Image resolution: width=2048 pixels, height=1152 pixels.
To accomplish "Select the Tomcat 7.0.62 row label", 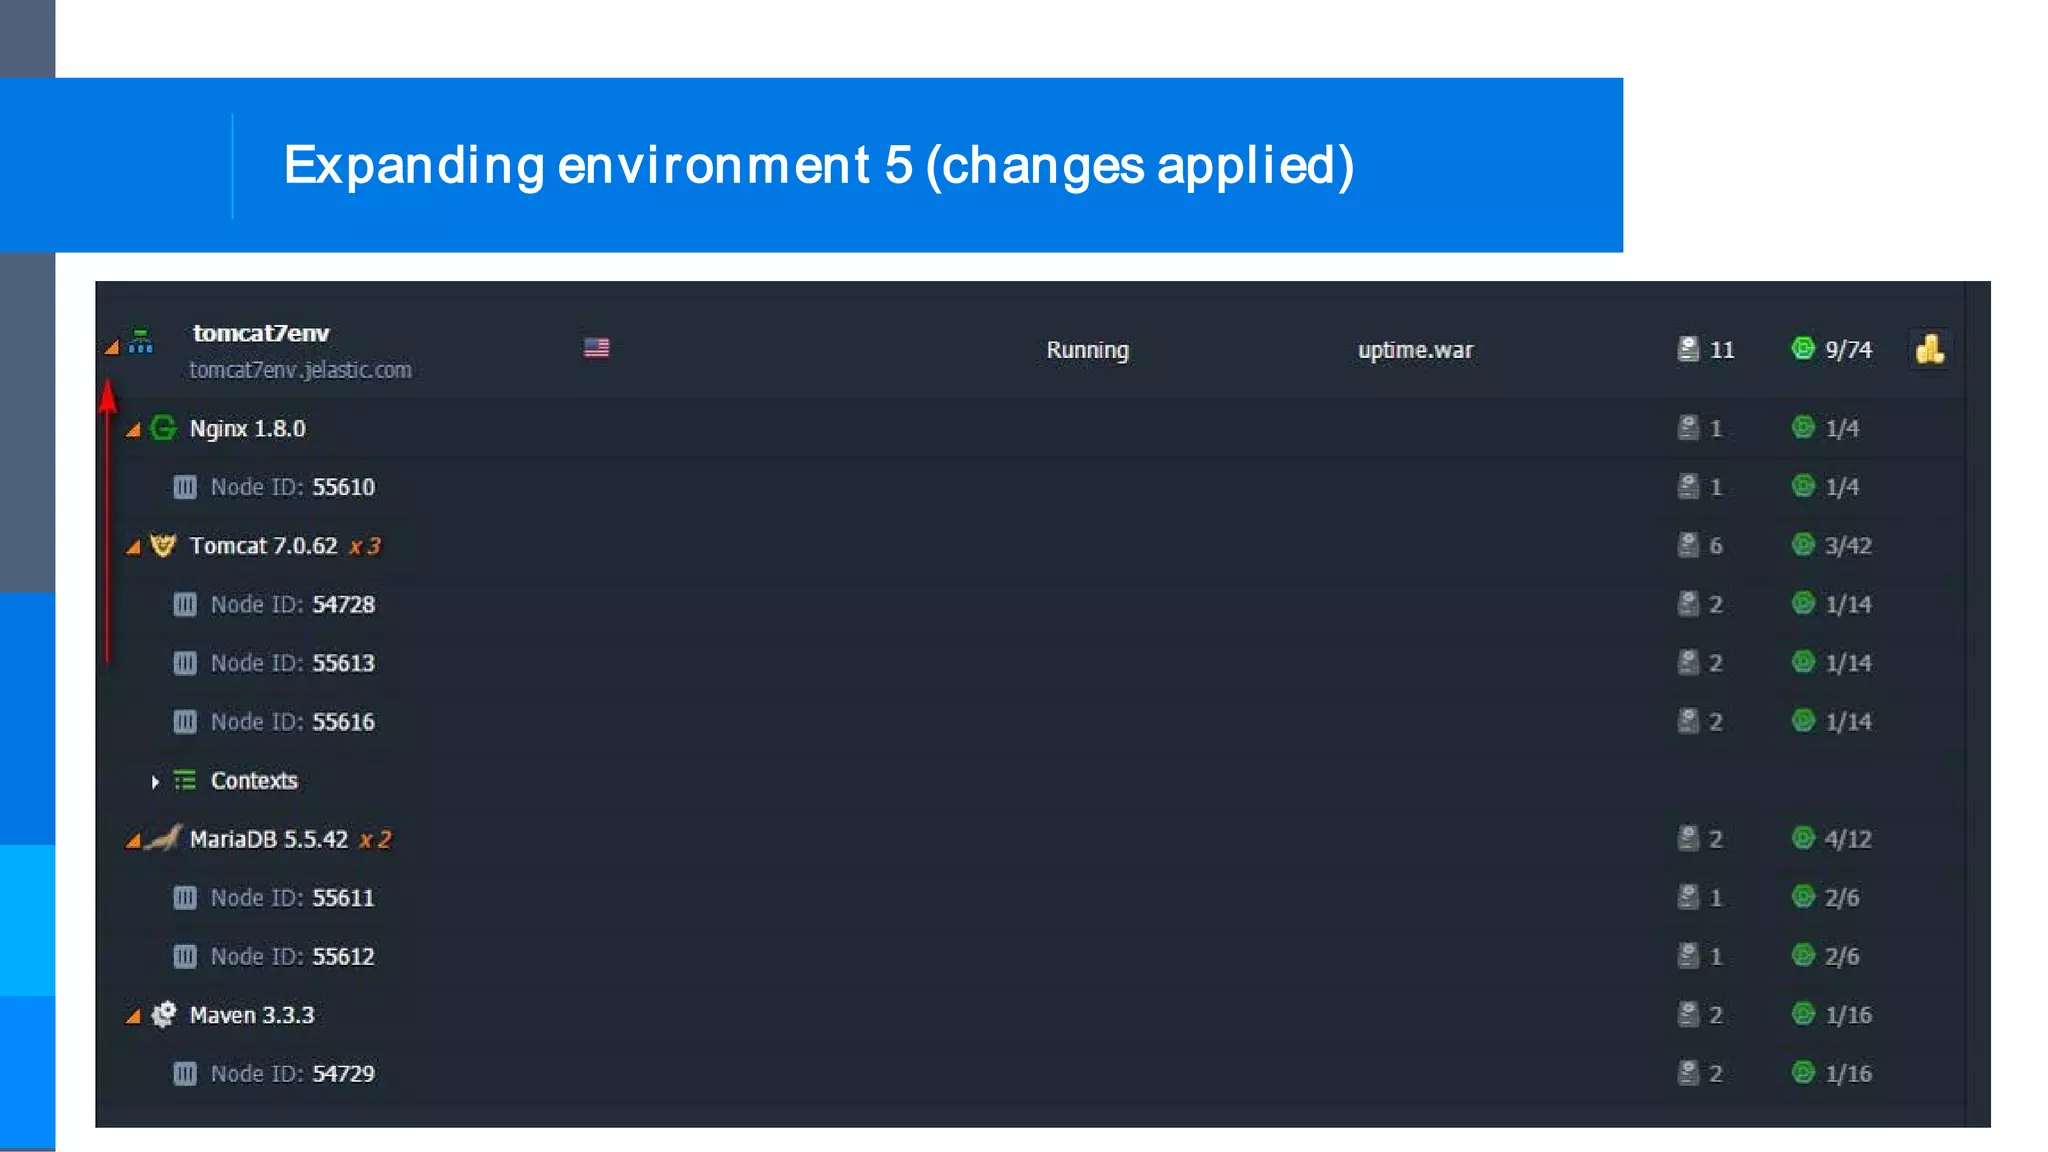I will [264, 546].
